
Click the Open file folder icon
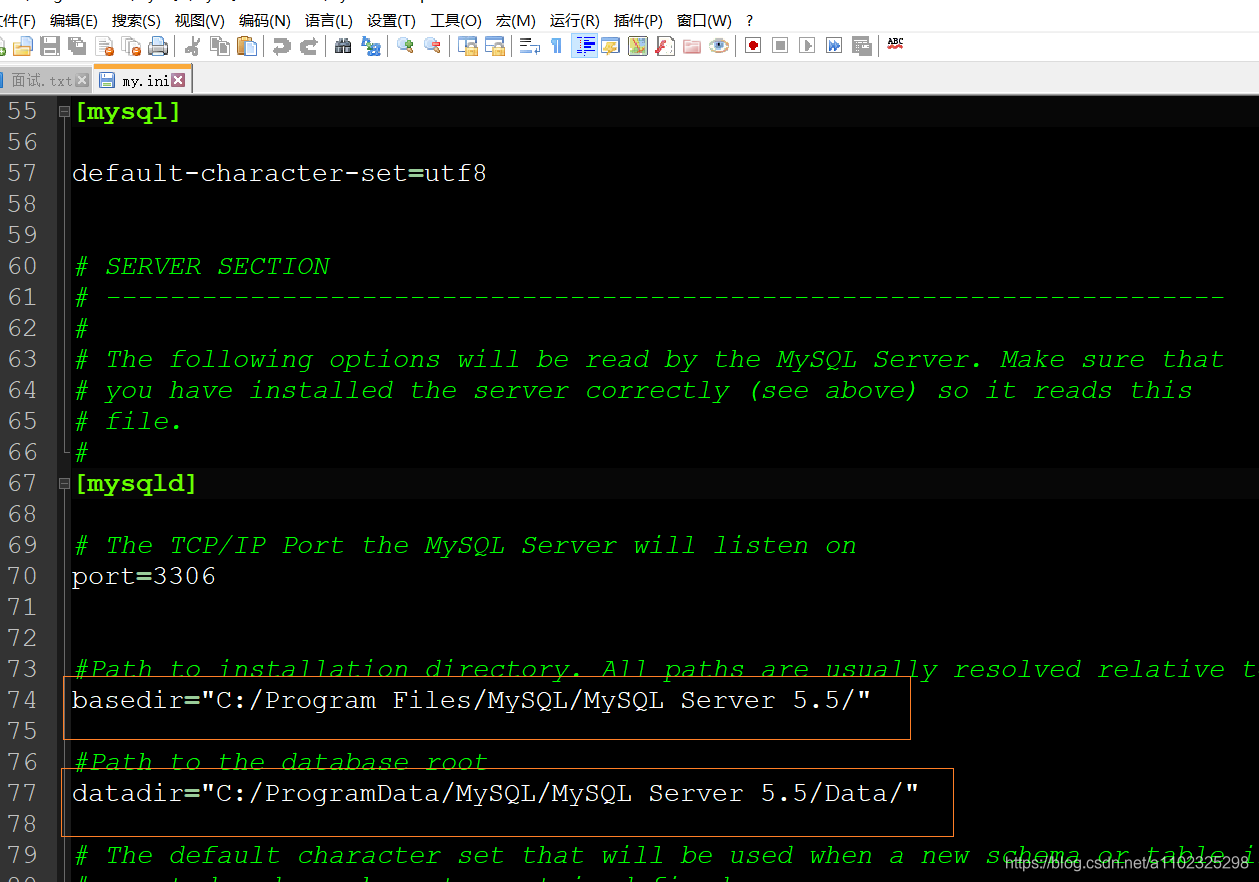point(23,46)
